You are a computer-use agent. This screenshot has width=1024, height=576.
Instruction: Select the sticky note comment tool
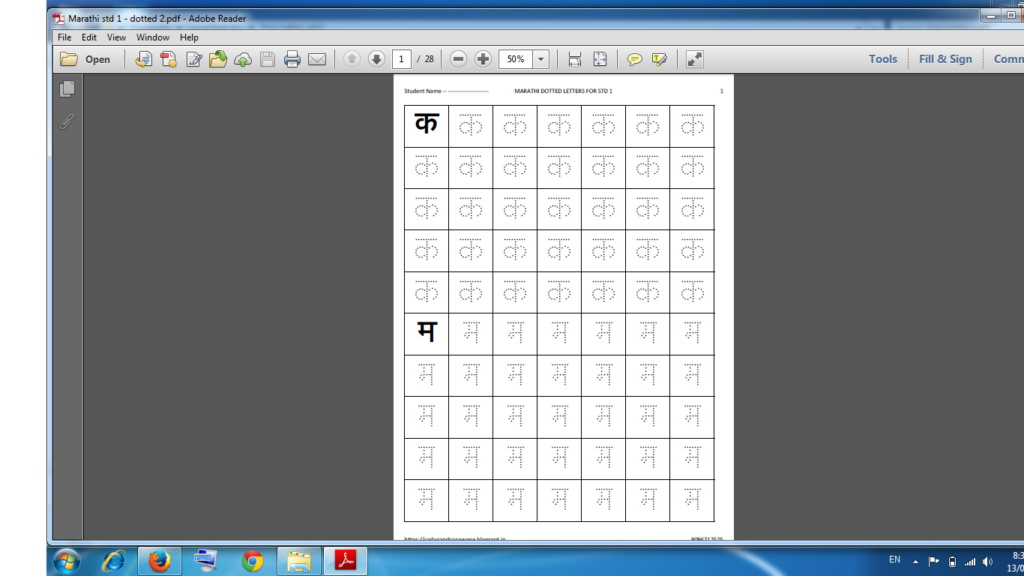637,59
